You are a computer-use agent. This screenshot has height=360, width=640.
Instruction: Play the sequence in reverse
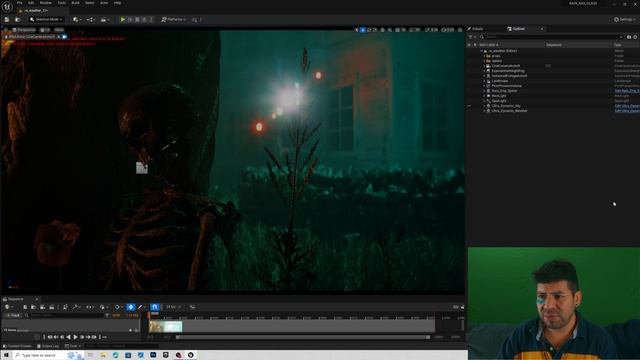[x=68, y=337]
